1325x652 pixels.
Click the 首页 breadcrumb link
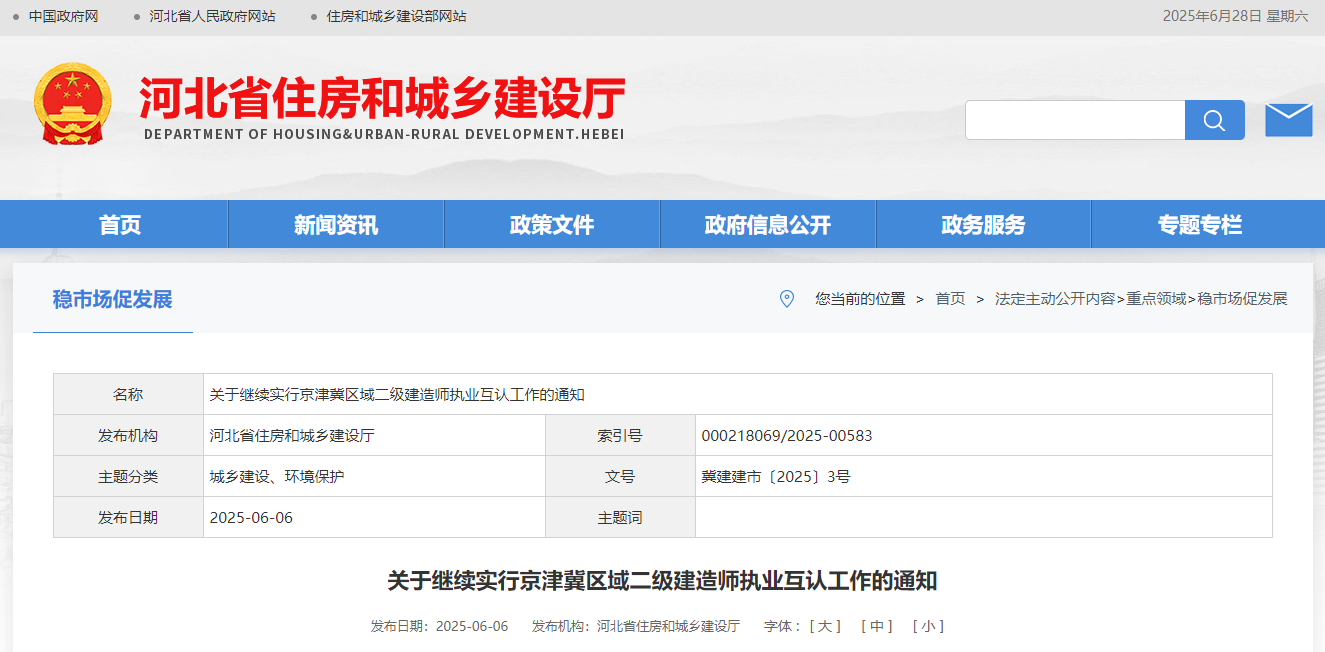click(x=950, y=299)
